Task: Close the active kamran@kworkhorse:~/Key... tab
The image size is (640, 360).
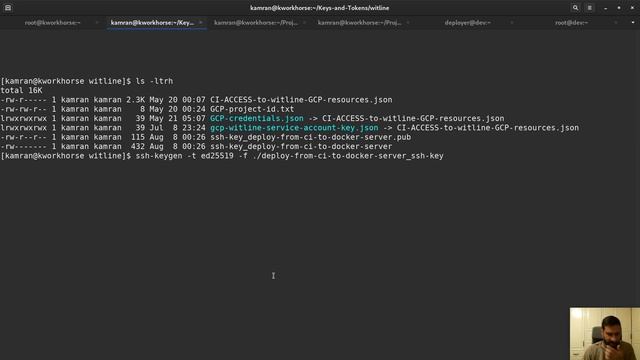Action: [200, 23]
